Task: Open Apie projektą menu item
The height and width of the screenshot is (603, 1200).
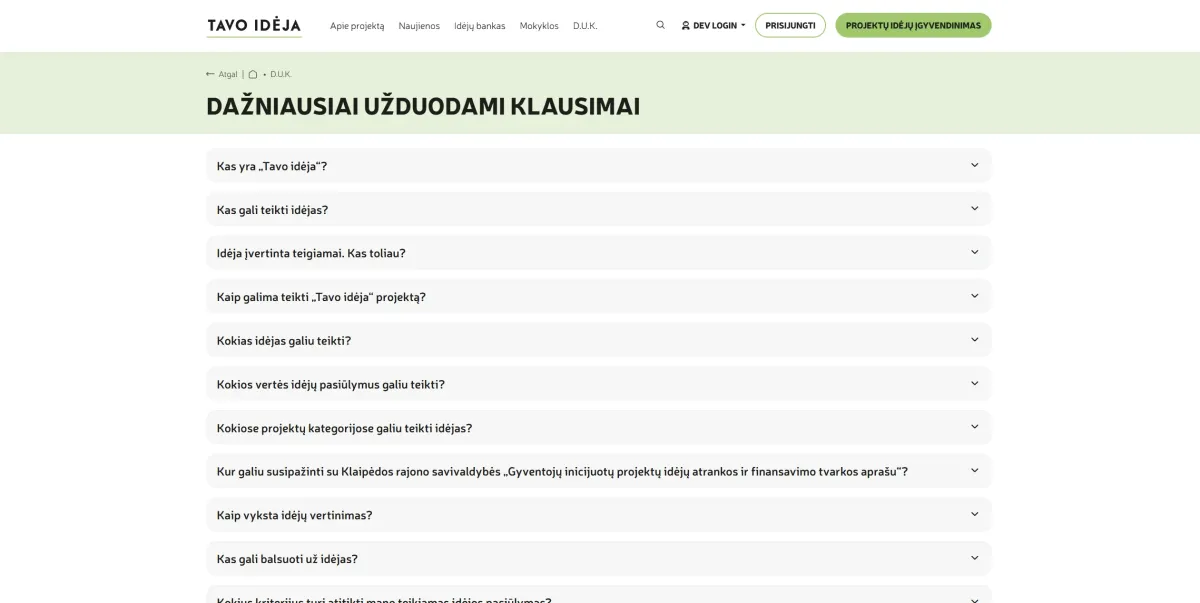Action: coord(357,26)
